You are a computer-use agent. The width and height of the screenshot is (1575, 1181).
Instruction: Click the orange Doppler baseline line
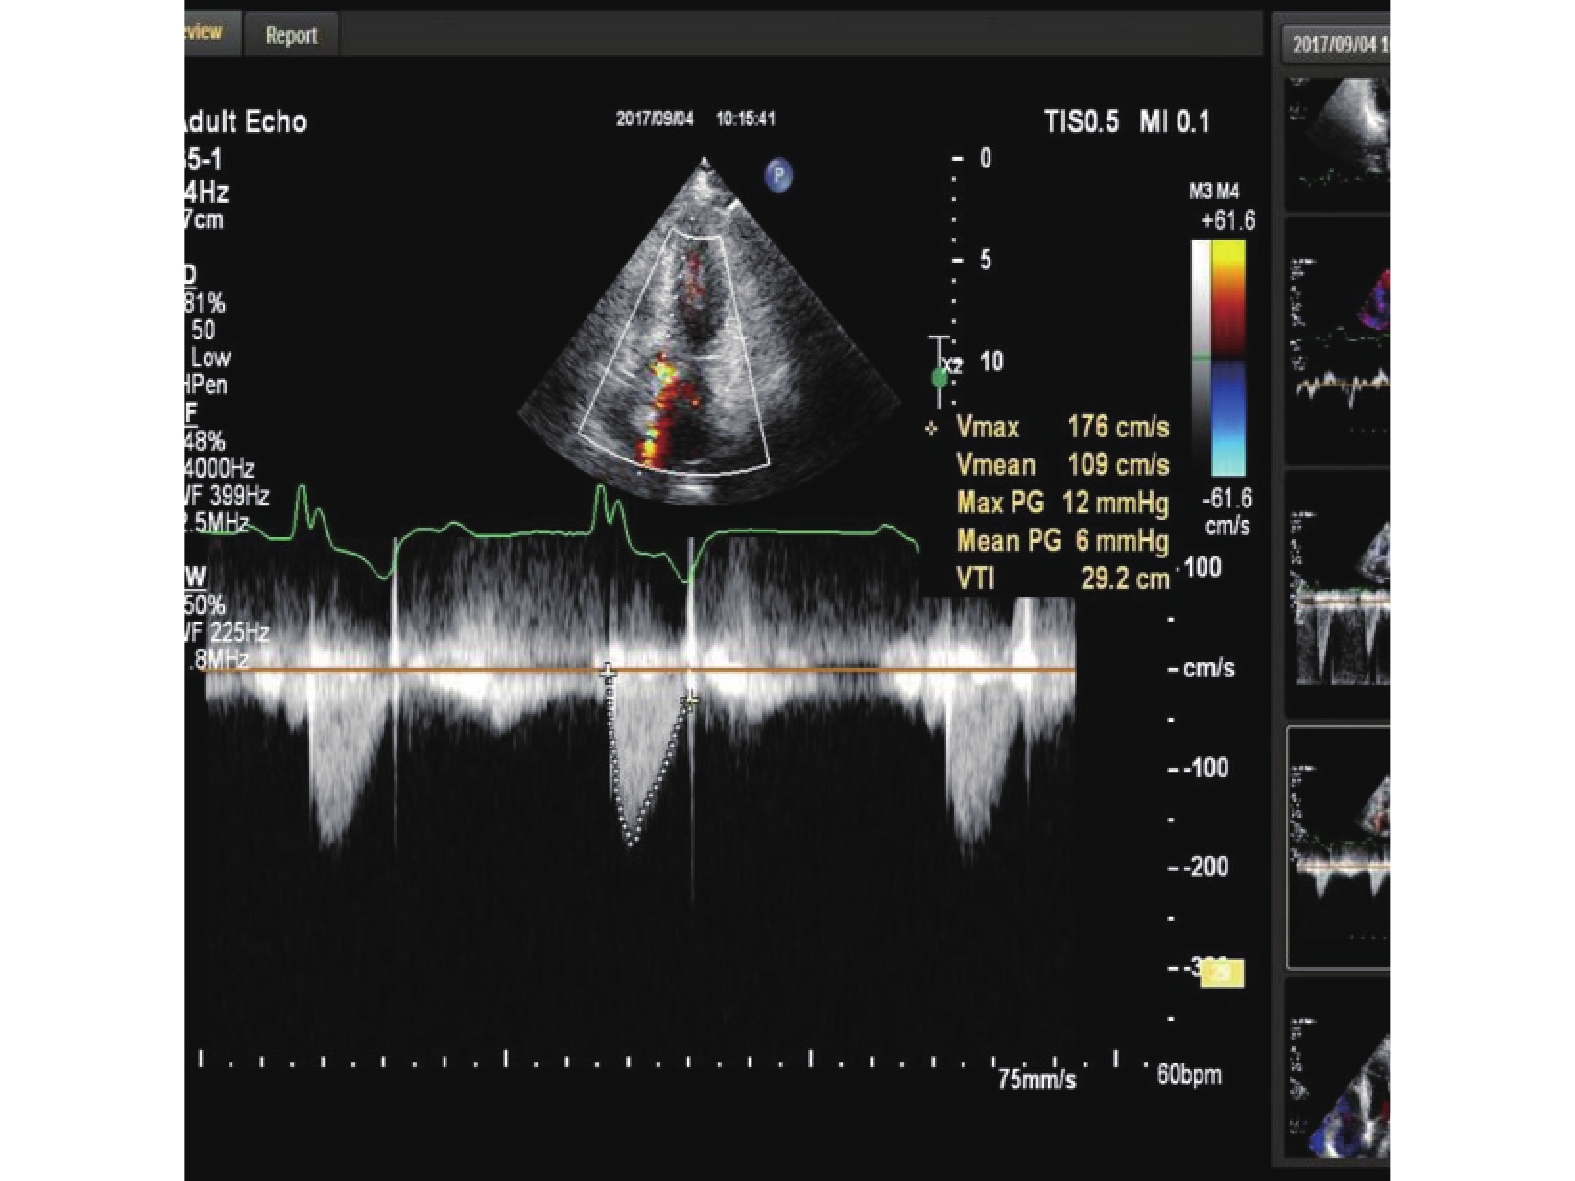tap(640, 670)
